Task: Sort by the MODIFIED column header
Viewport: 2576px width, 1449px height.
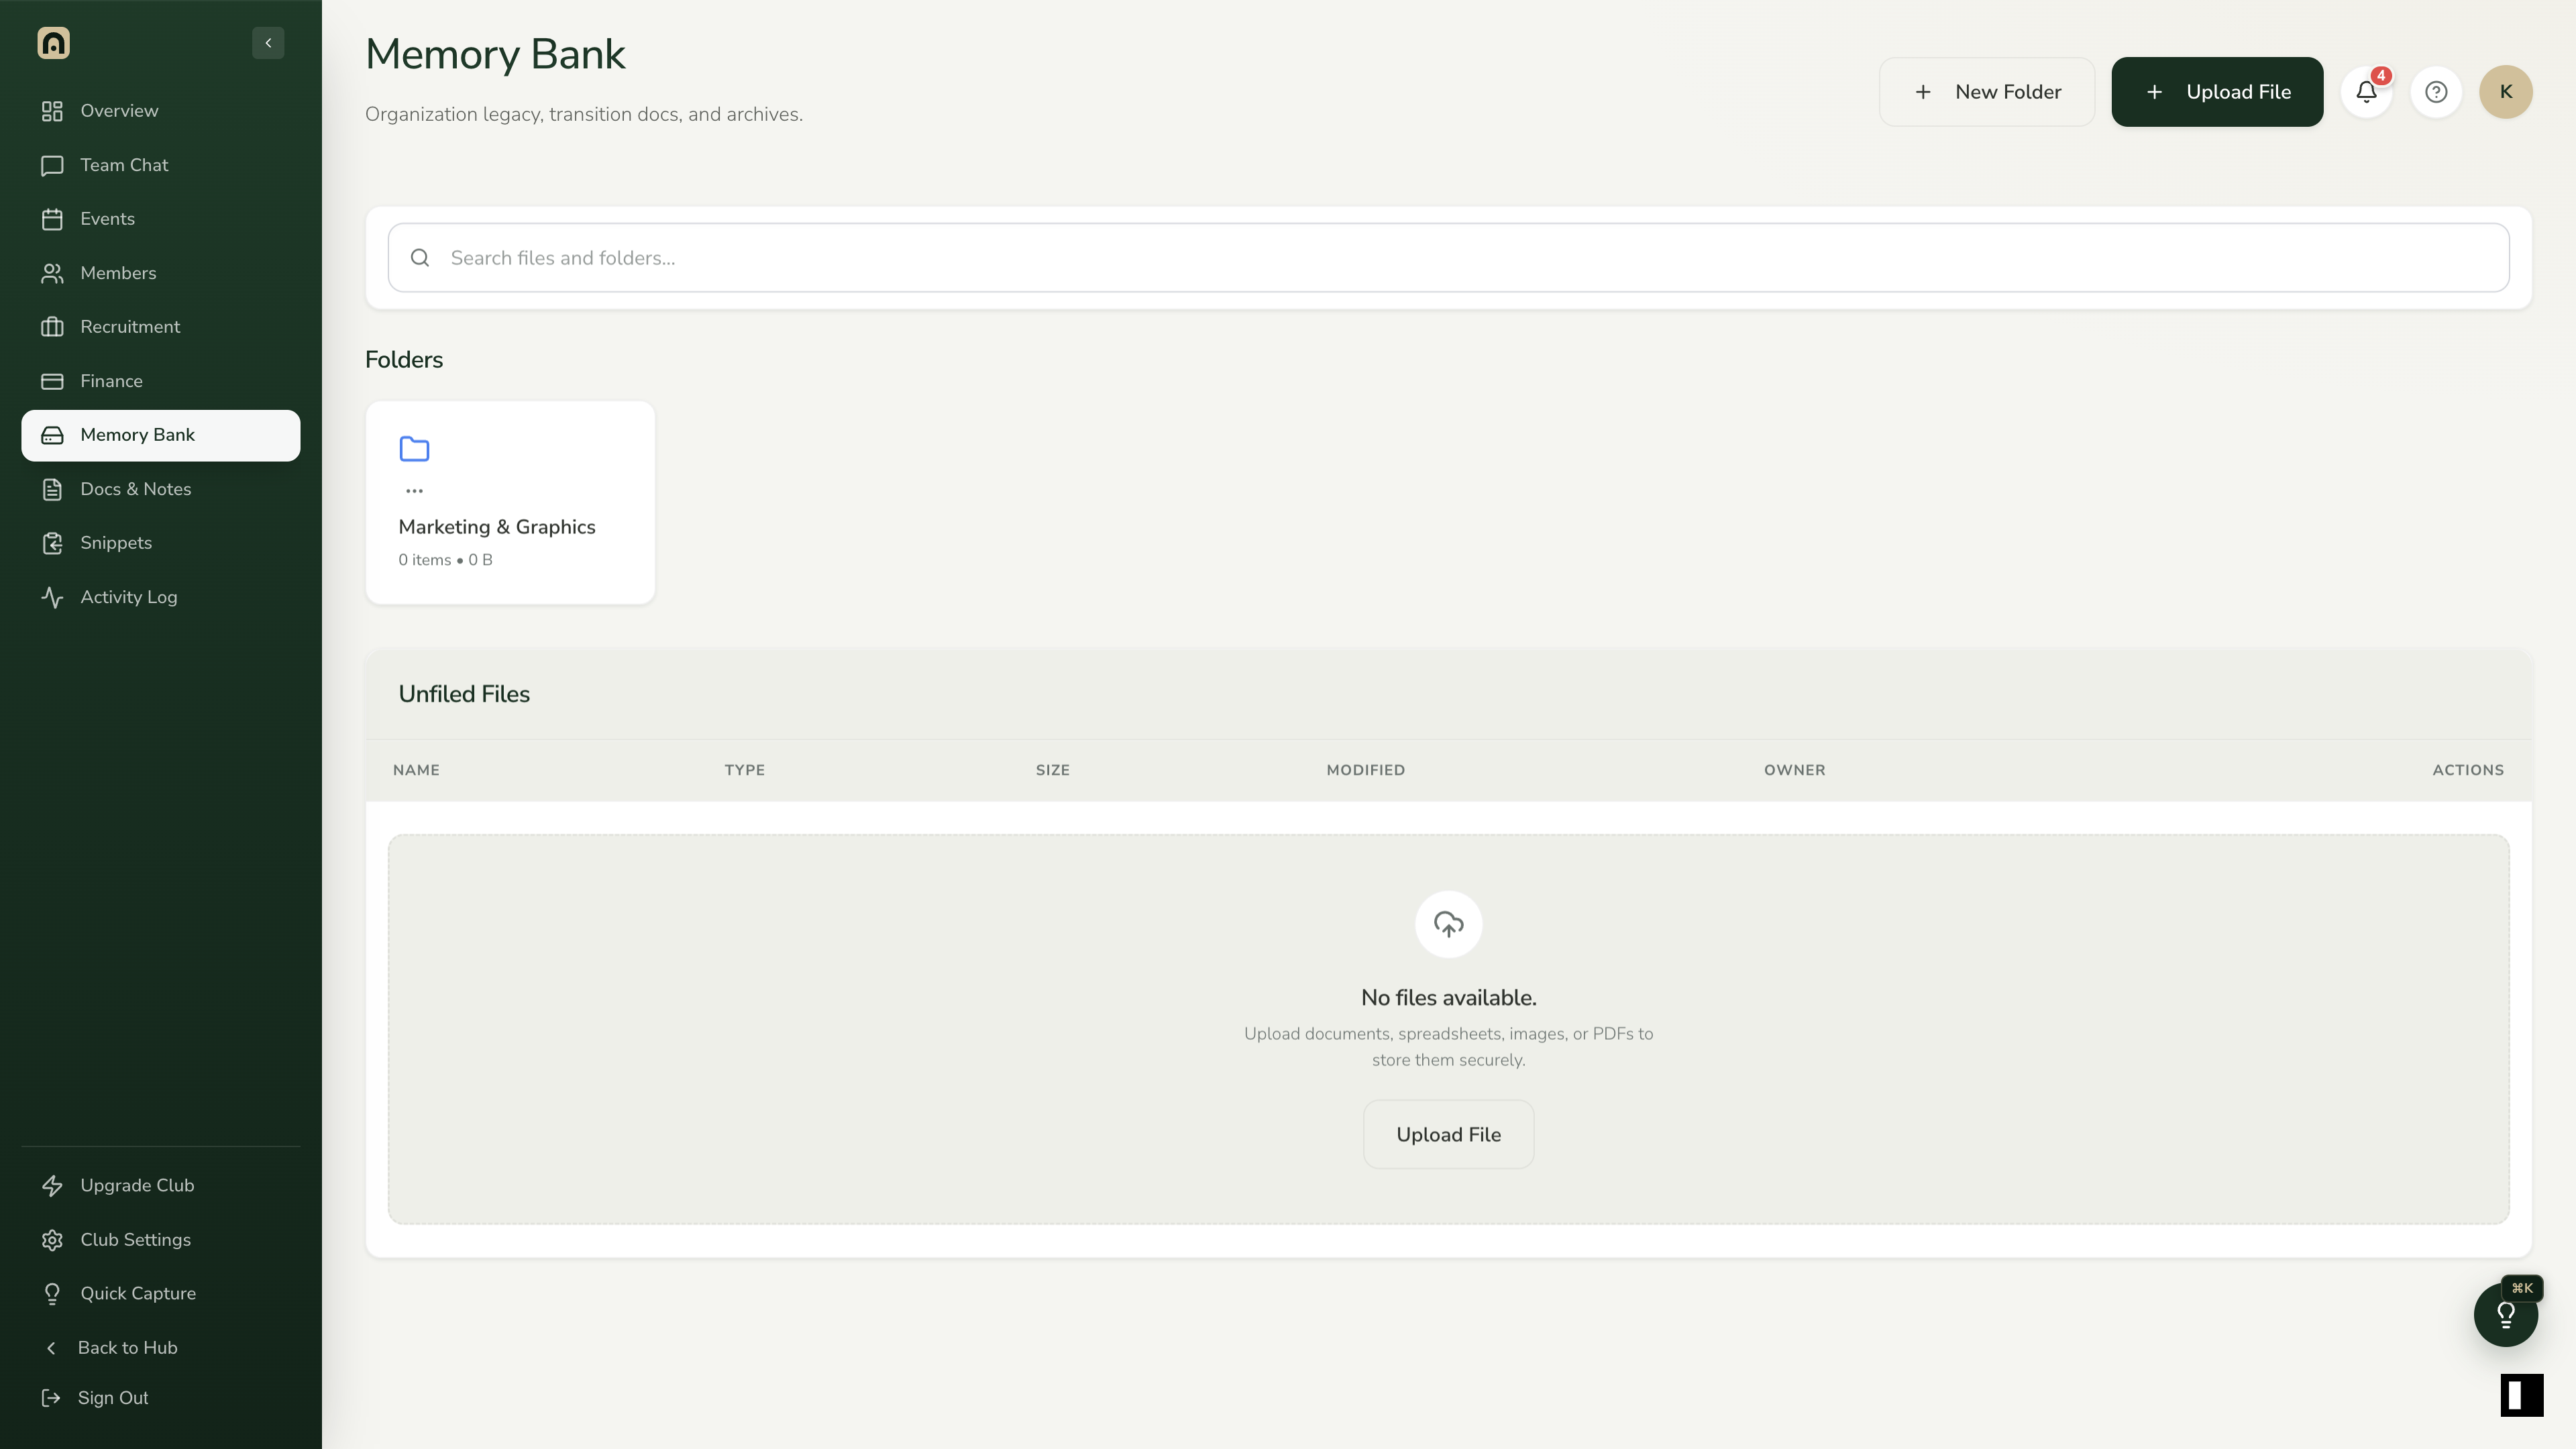Action: 1366,770
